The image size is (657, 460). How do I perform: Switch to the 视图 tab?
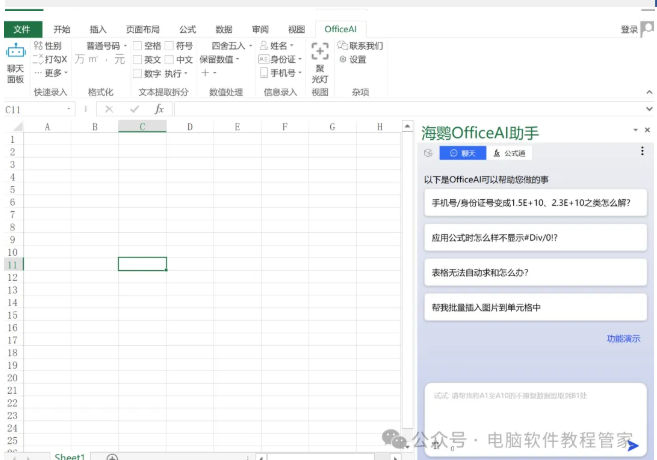click(x=296, y=29)
